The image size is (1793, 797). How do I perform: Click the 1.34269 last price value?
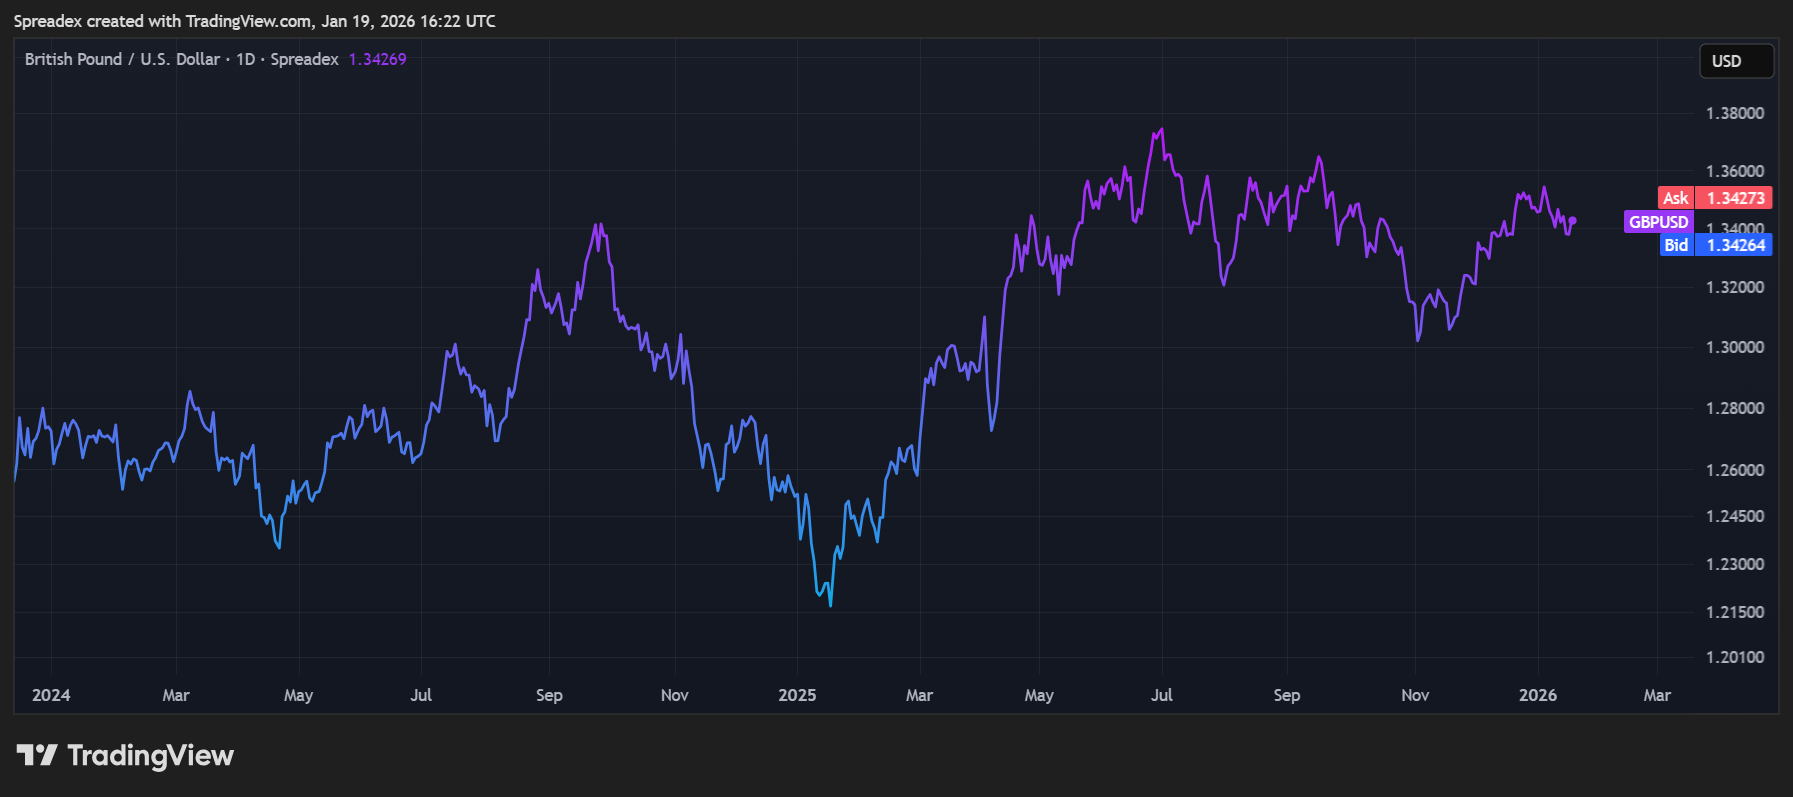tap(377, 59)
